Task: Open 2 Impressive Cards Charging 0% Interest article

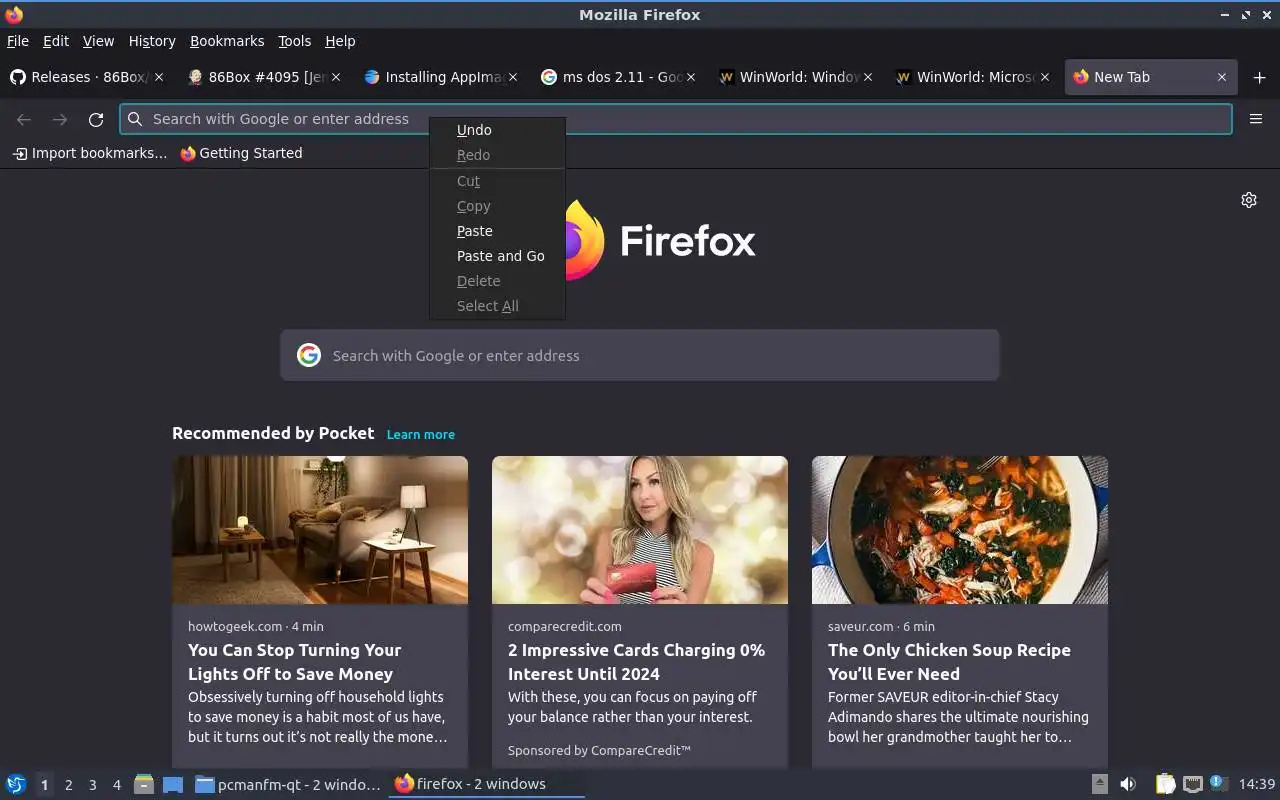Action: point(636,662)
